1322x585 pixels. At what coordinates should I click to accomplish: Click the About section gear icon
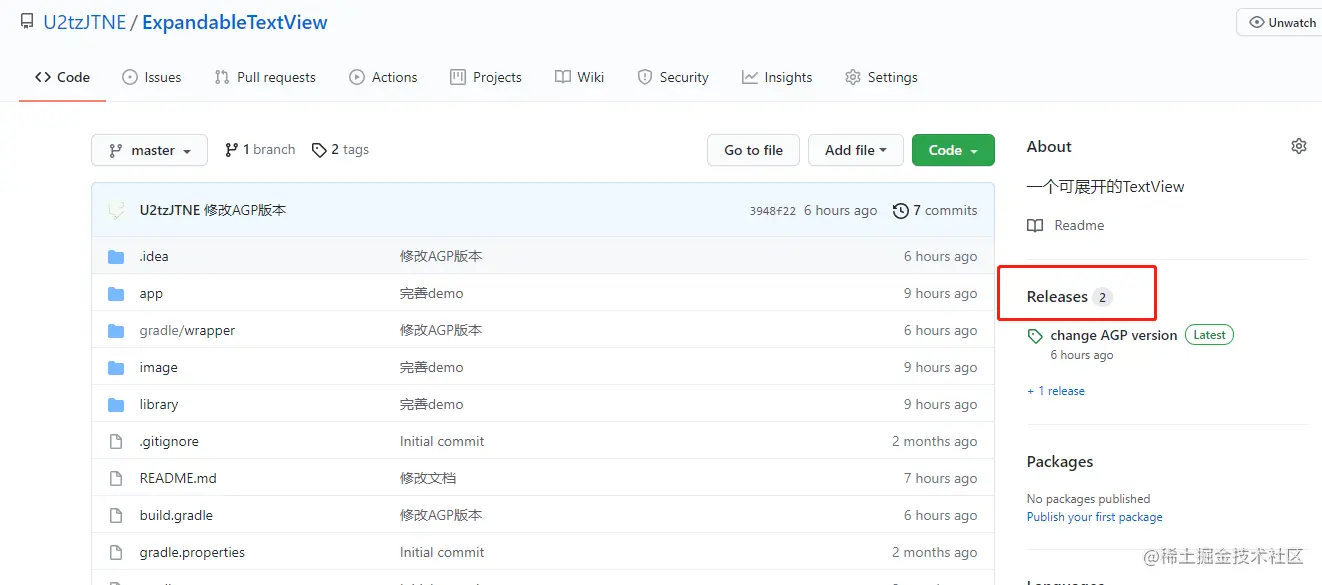click(x=1299, y=146)
